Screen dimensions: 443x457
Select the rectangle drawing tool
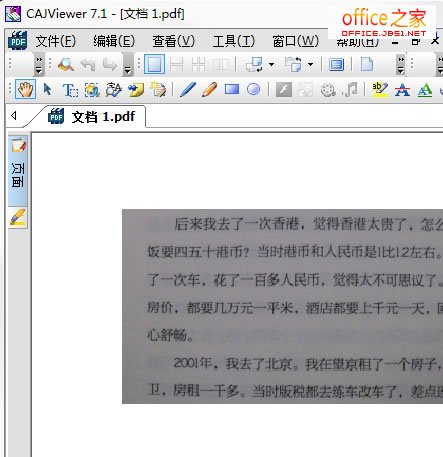tap(232, 89)
